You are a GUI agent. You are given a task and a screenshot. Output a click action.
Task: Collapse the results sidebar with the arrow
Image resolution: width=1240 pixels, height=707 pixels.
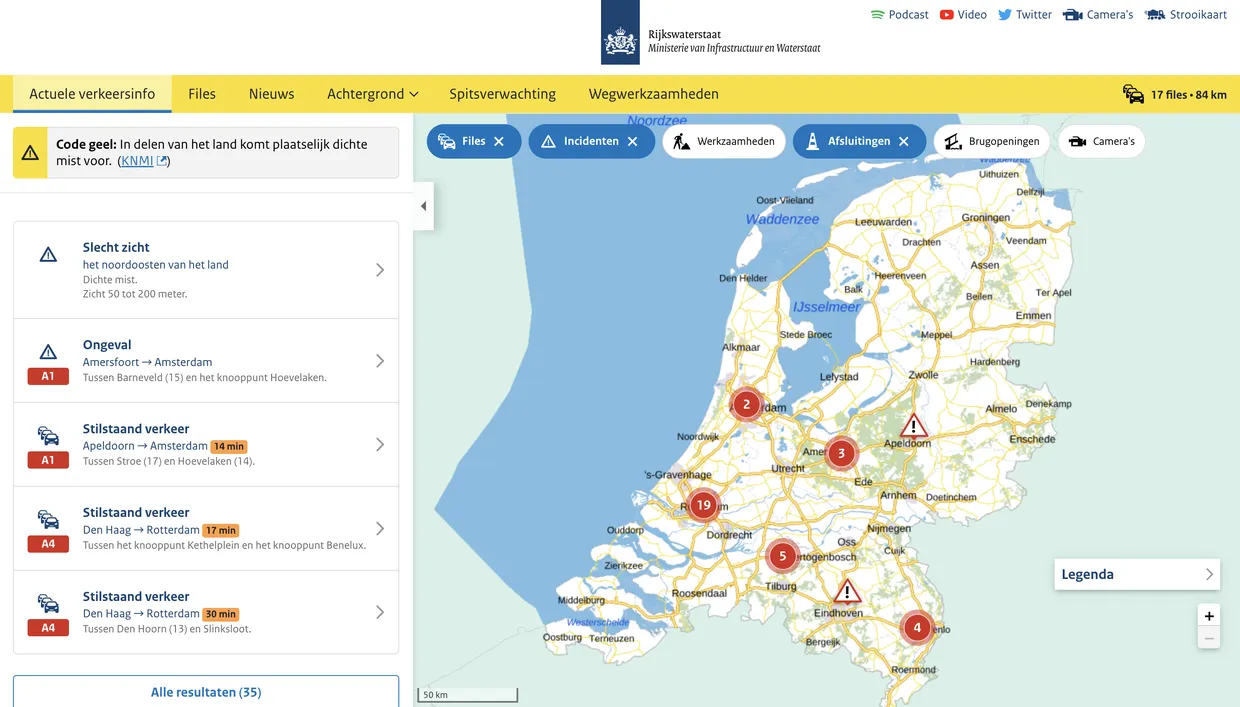tap(423, 205)
